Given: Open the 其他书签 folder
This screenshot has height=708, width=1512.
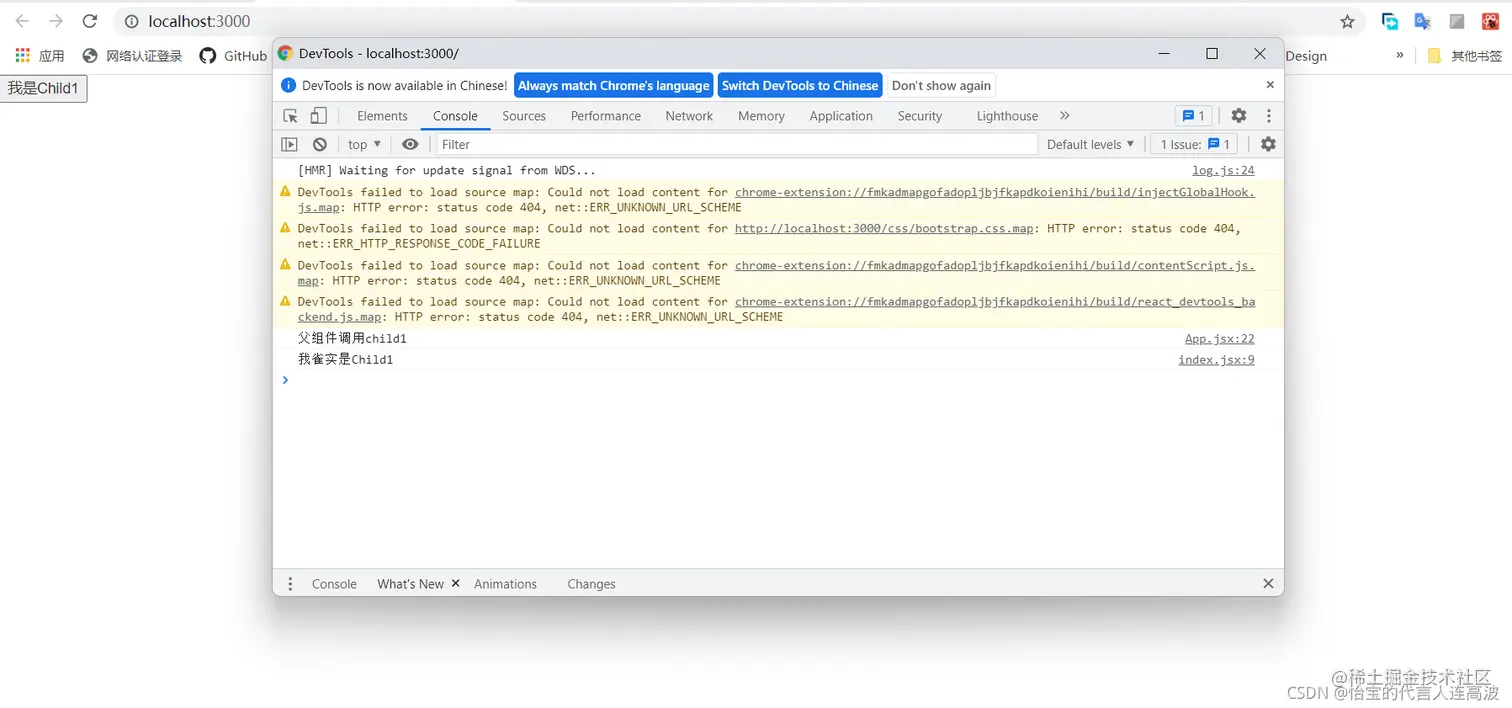Looking at the screenshot, I should (x=1464, y=56).
